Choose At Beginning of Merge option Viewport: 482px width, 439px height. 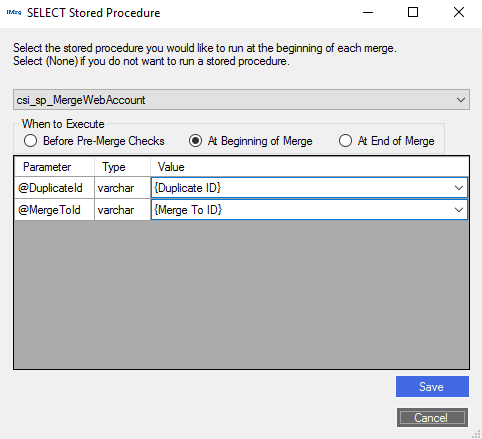coord(195,141)
